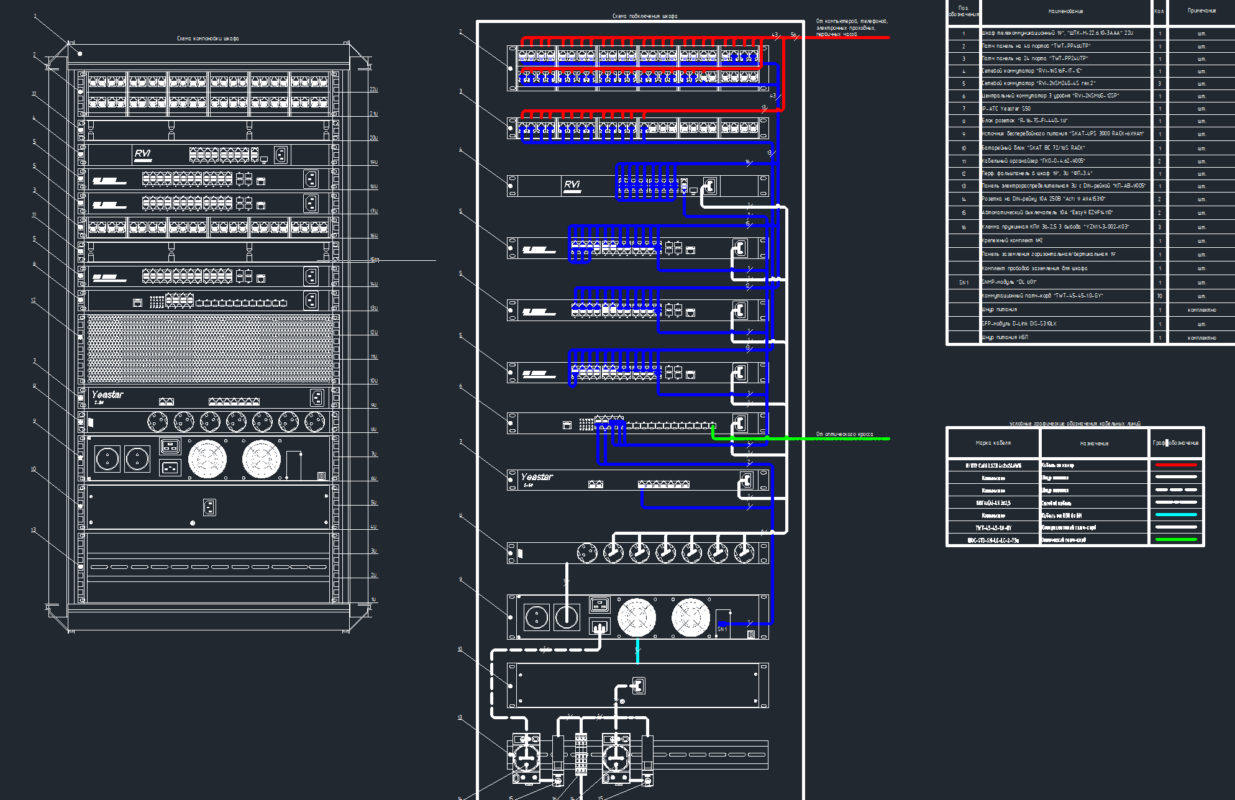Screen dimensions: 1235x800
Task: Select the RVi logo in the rack layout
Action: (143, 154)
